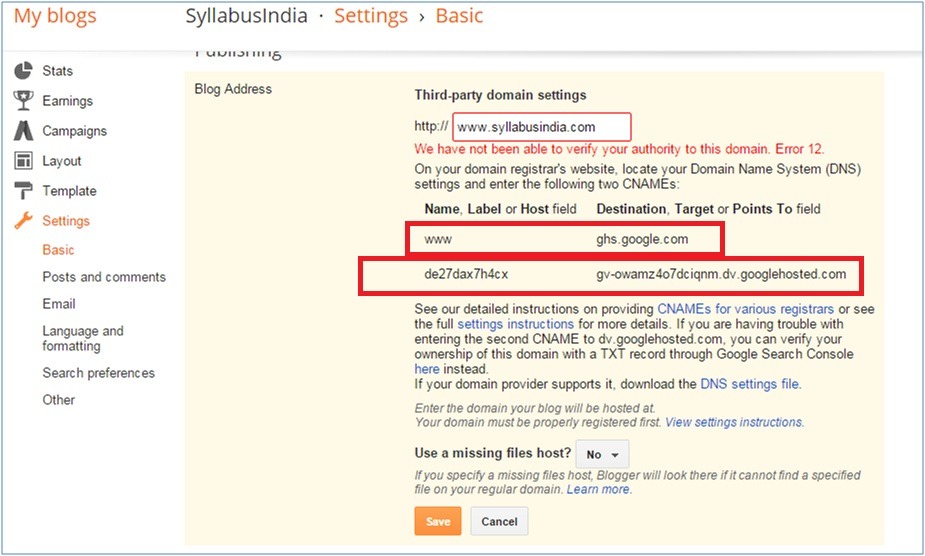Click the Cancel button
This screenshot has width=925, height=556.
pos(499,521)
